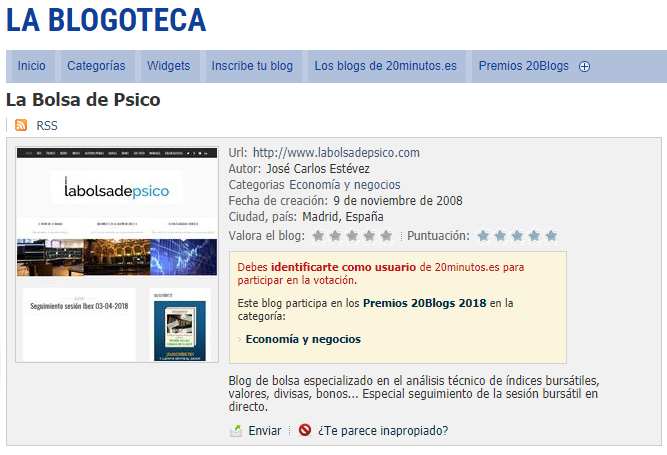Click the Enviar envelope icon
This screenshot has width=667, height=455.
click(236, 431)
